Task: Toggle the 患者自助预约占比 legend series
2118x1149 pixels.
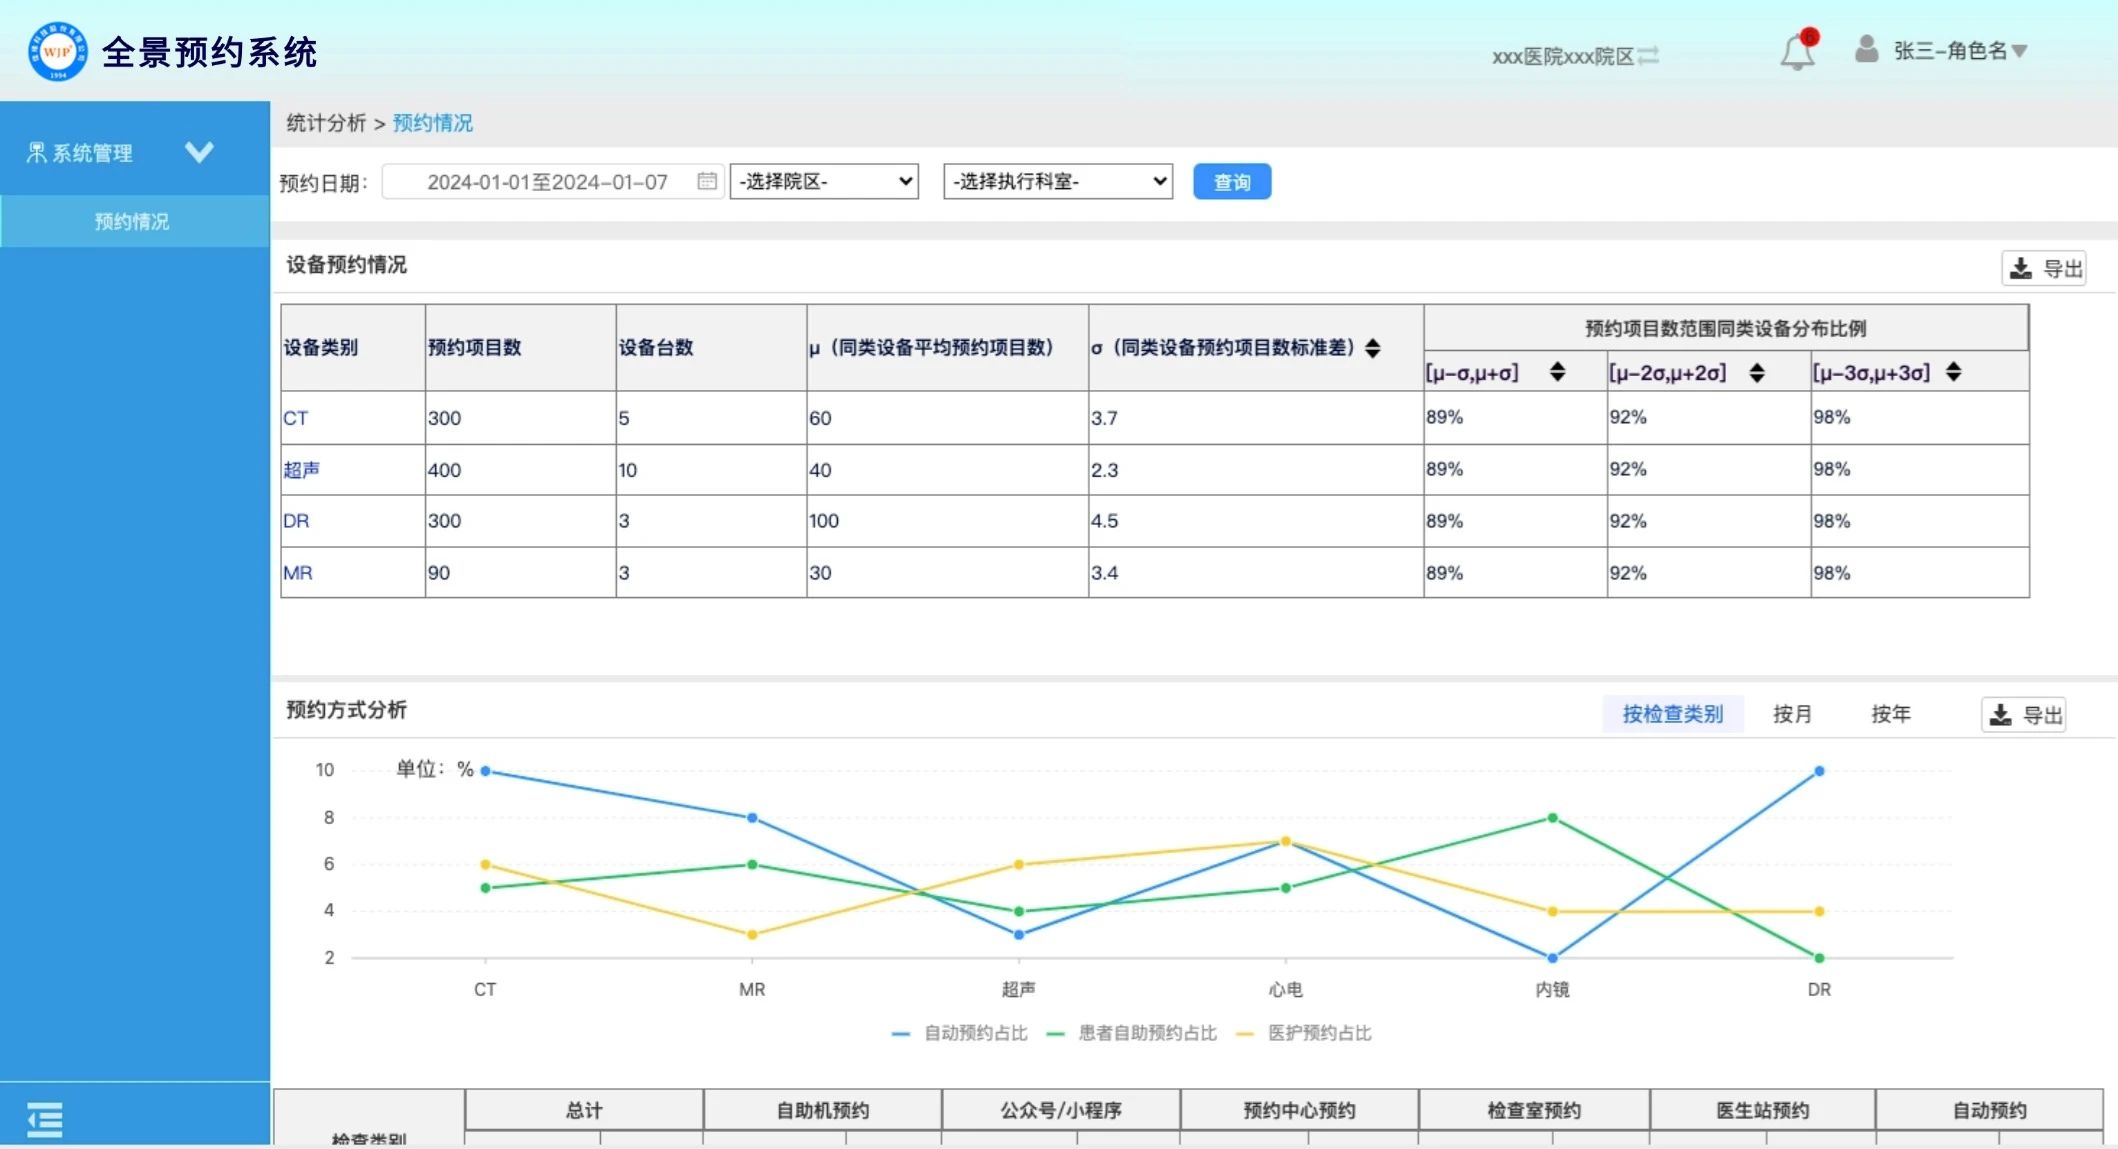Action: coord(1131,1033)
